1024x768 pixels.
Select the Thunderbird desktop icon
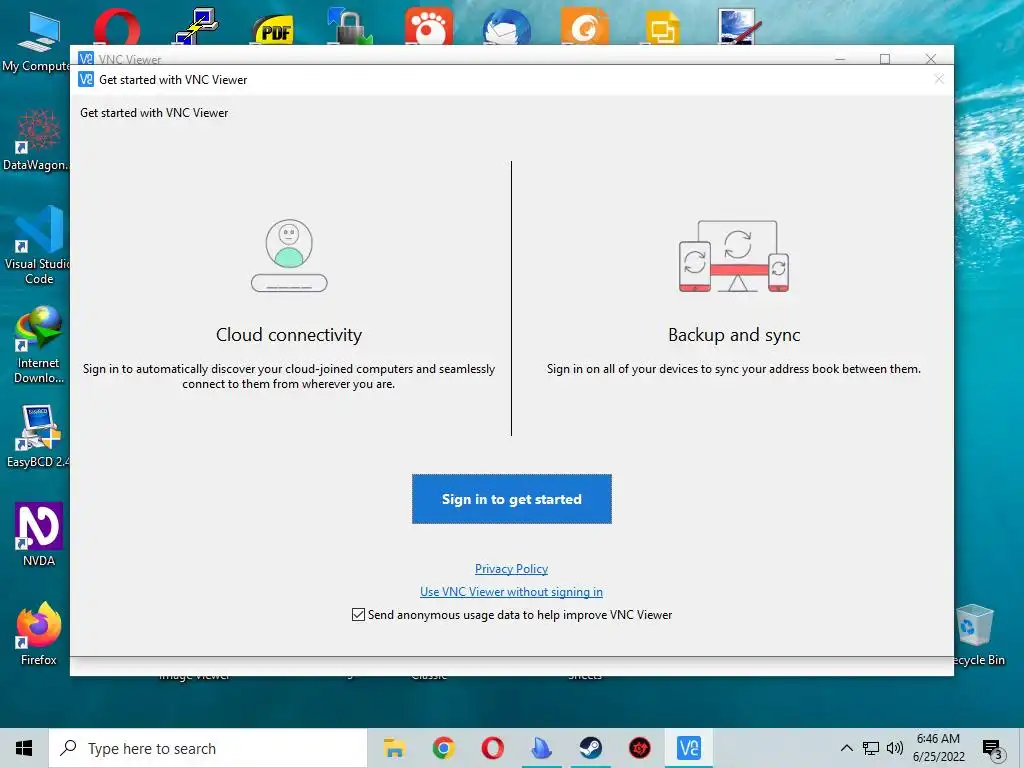click(x=506, y=27)
